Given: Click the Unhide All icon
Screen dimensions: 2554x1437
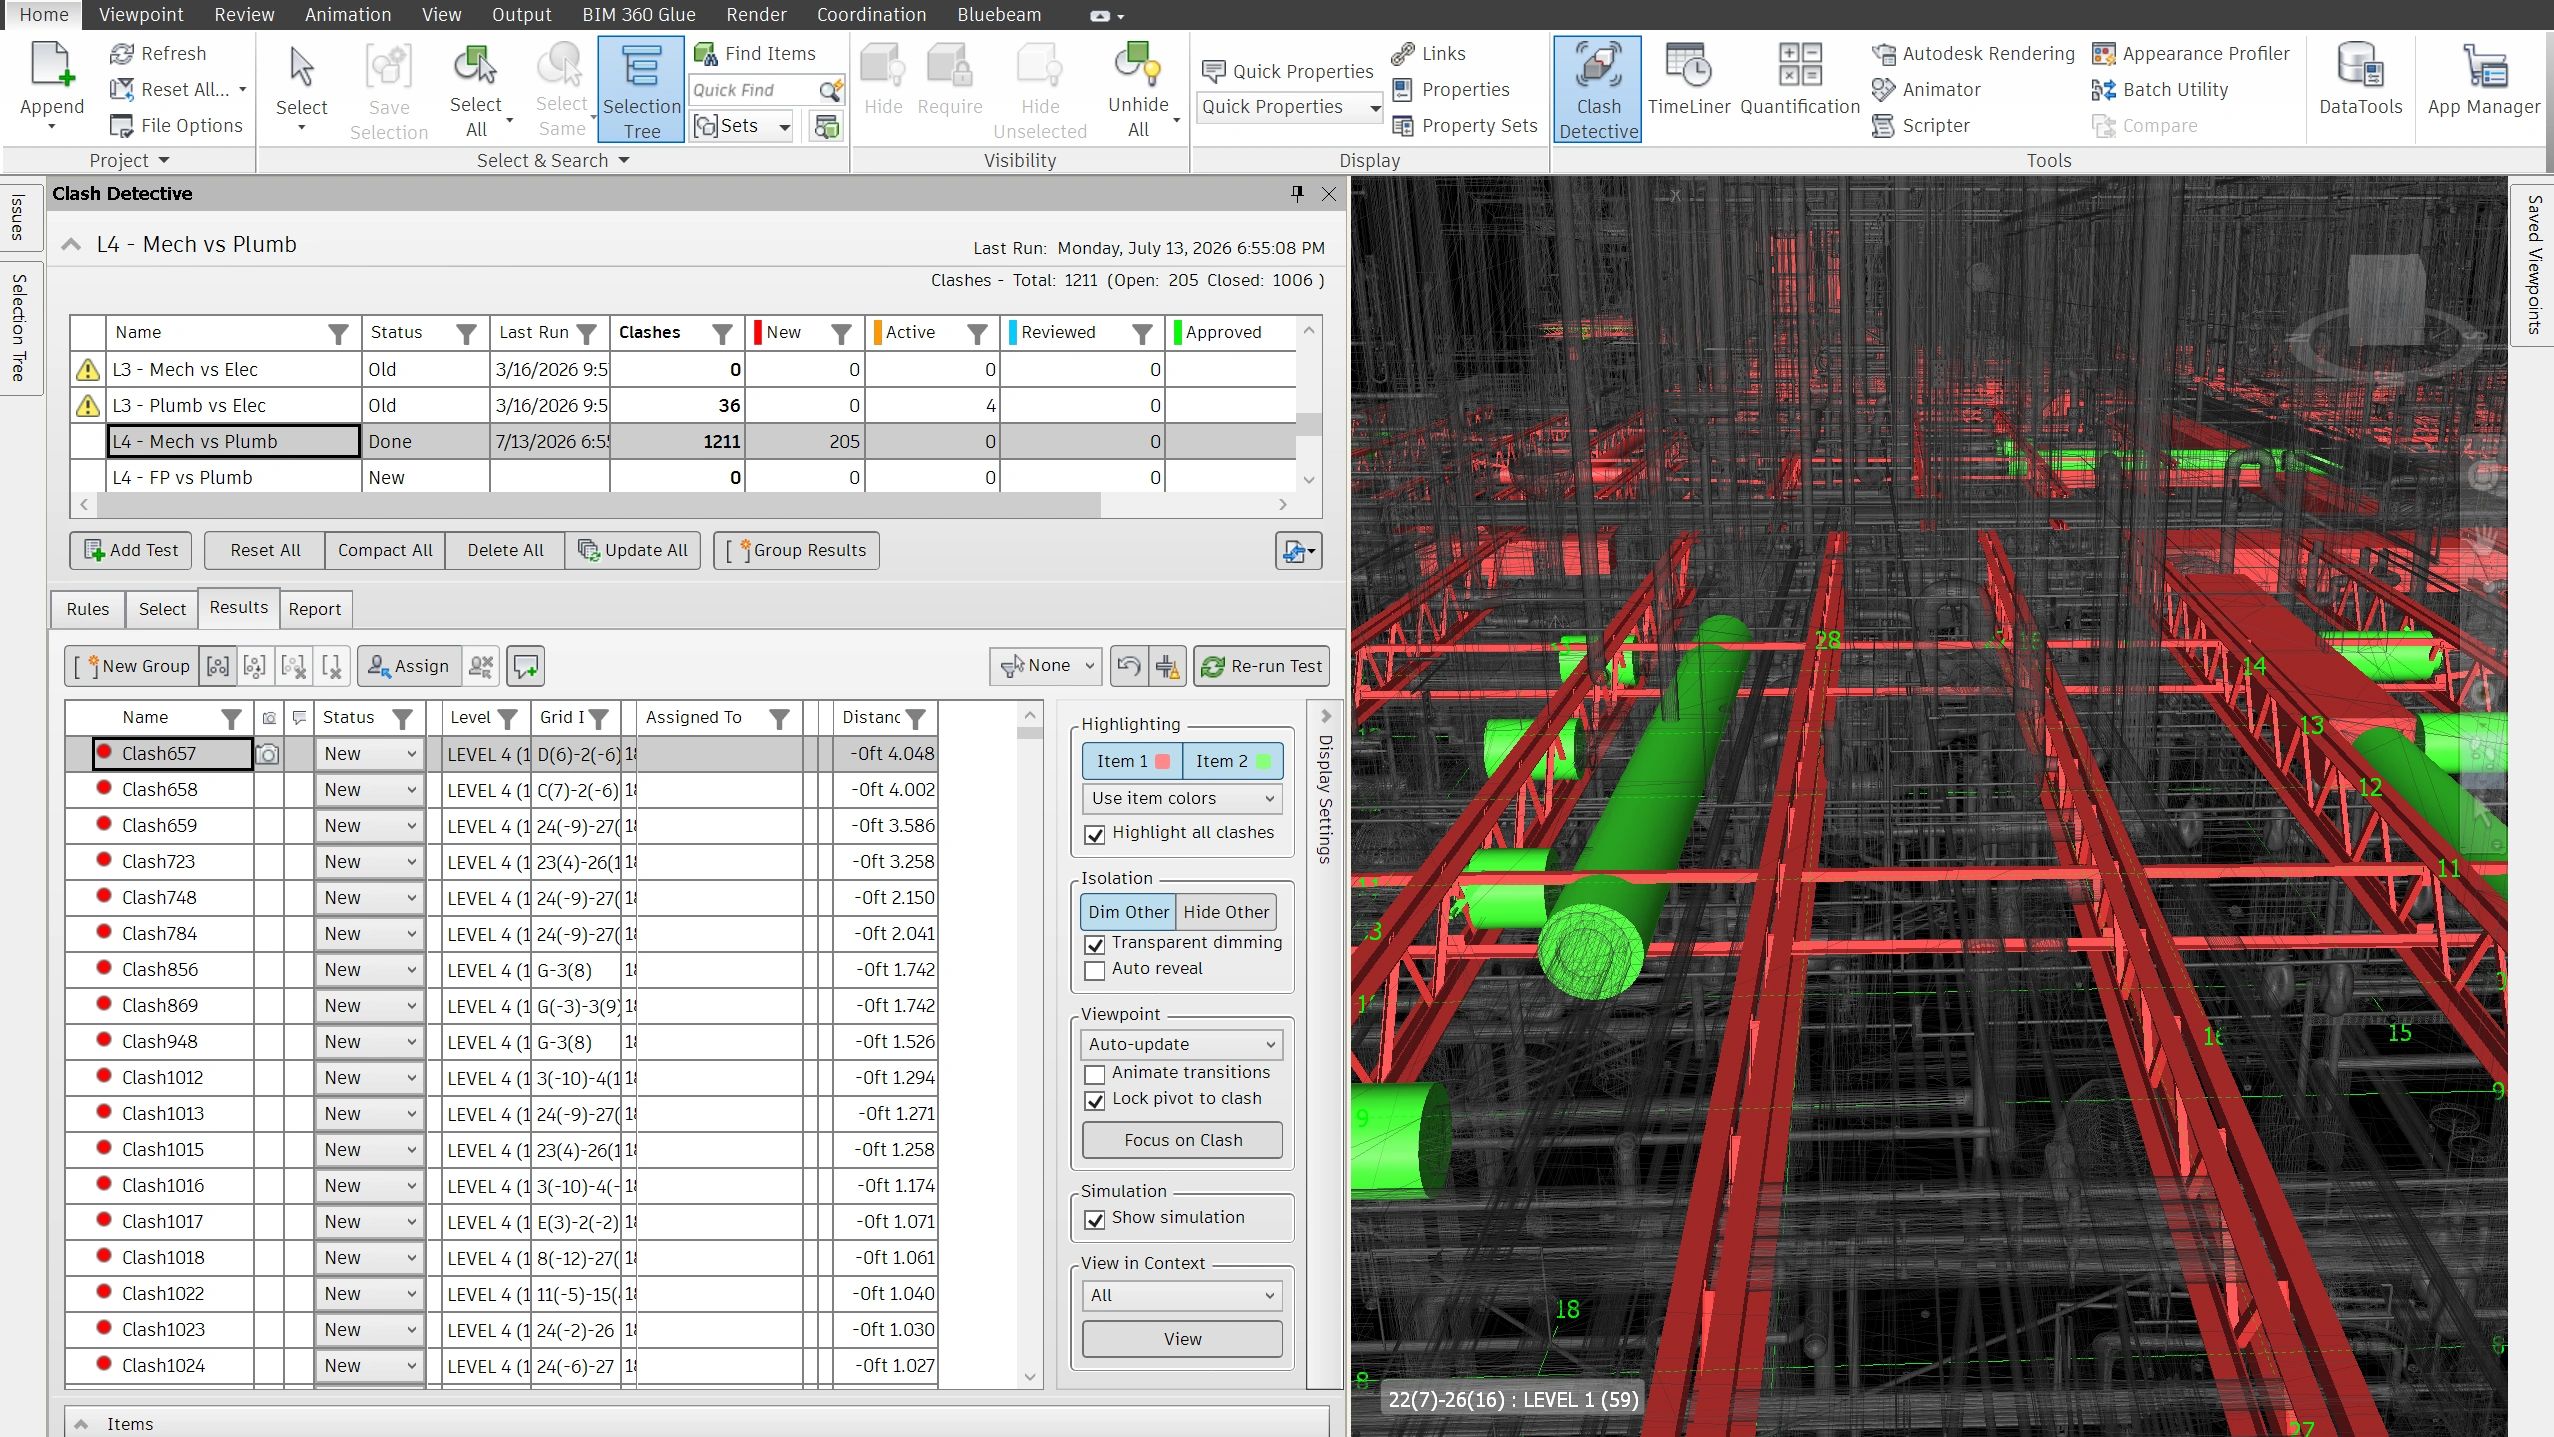Looking at the screenshot, I should point(1137,64).
